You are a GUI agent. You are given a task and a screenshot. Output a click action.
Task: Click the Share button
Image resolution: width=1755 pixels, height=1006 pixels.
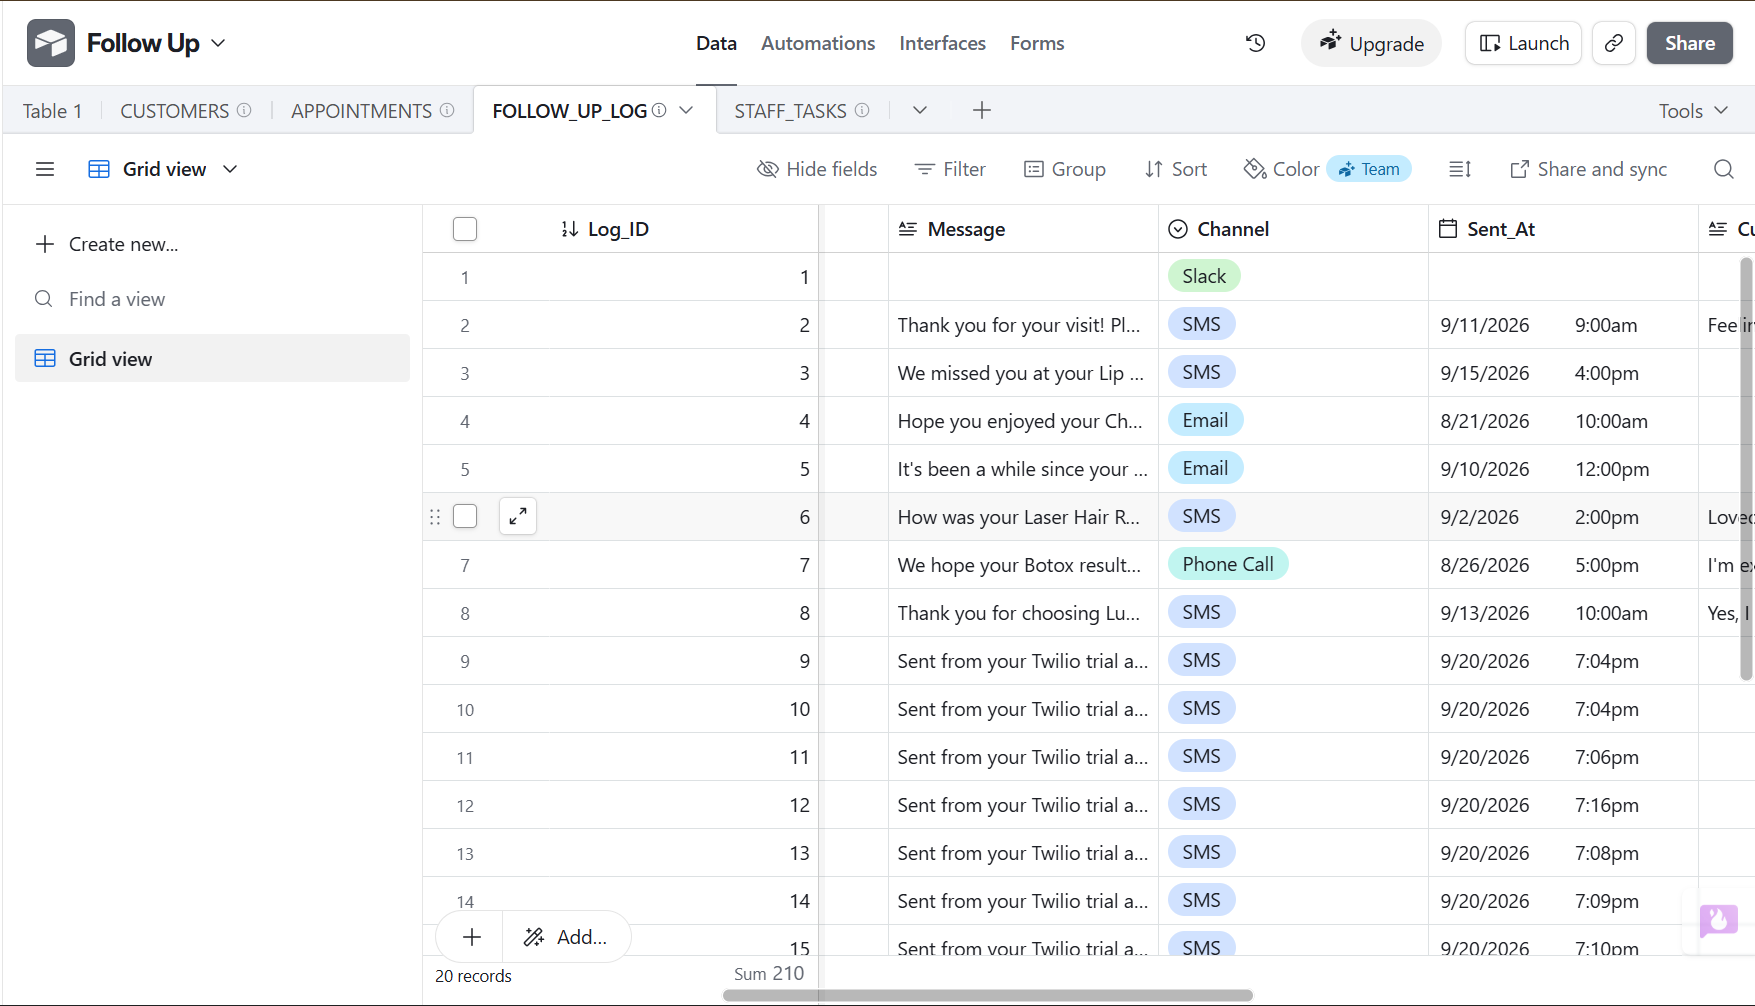pyautogui.click(x=1690, y=43)
